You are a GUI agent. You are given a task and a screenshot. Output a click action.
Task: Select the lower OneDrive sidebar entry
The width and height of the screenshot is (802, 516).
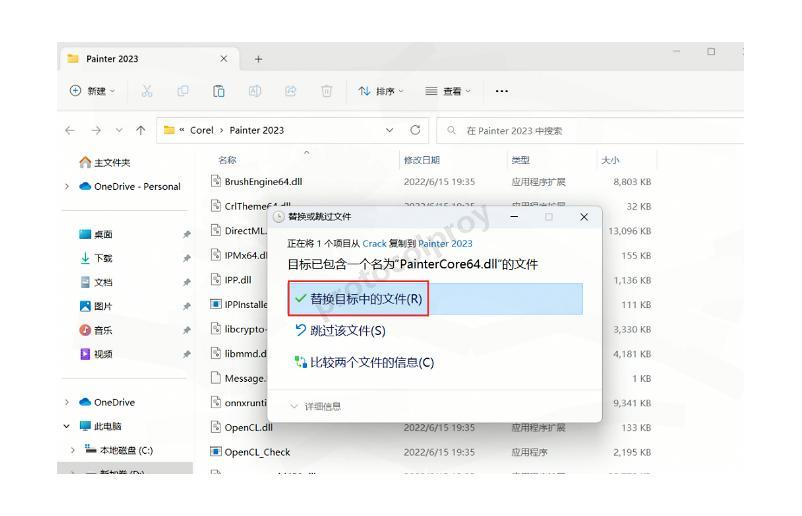click(x=107, y=402)
